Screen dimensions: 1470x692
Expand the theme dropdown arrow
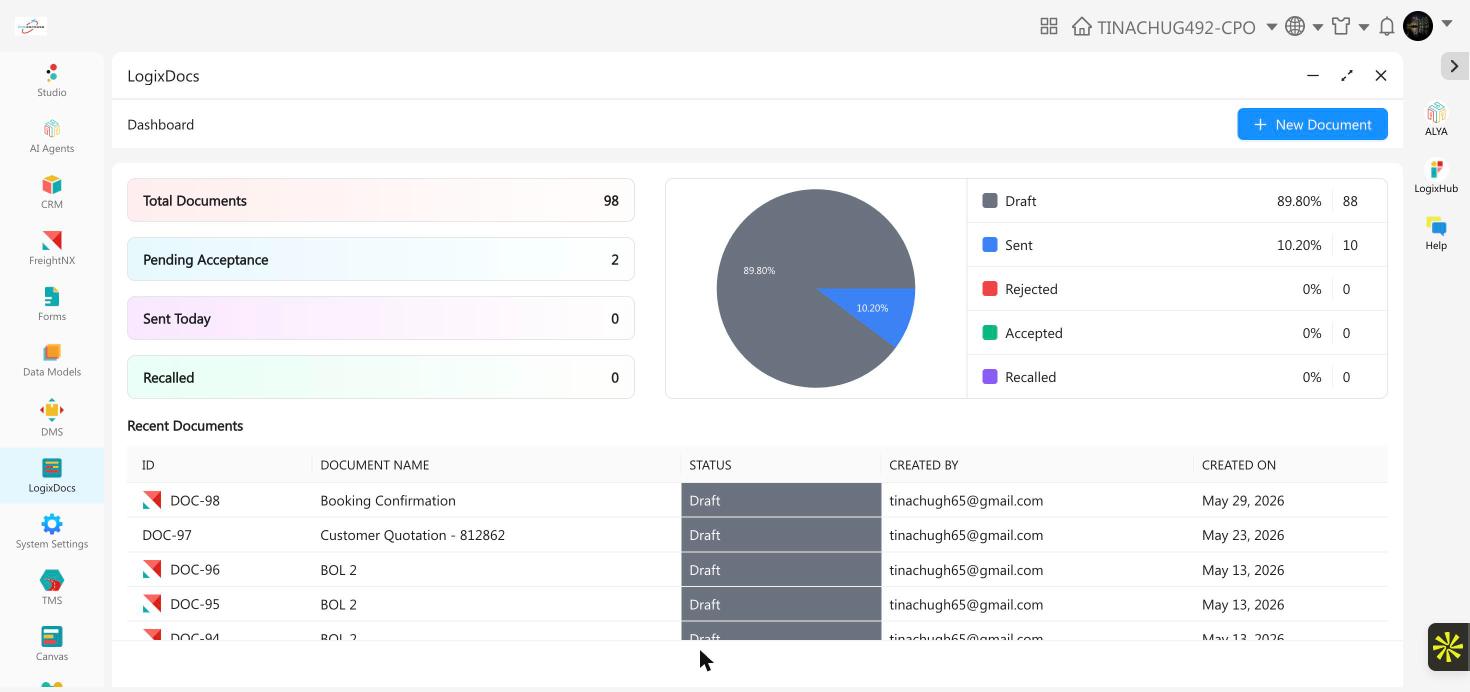coord(1364,27)
